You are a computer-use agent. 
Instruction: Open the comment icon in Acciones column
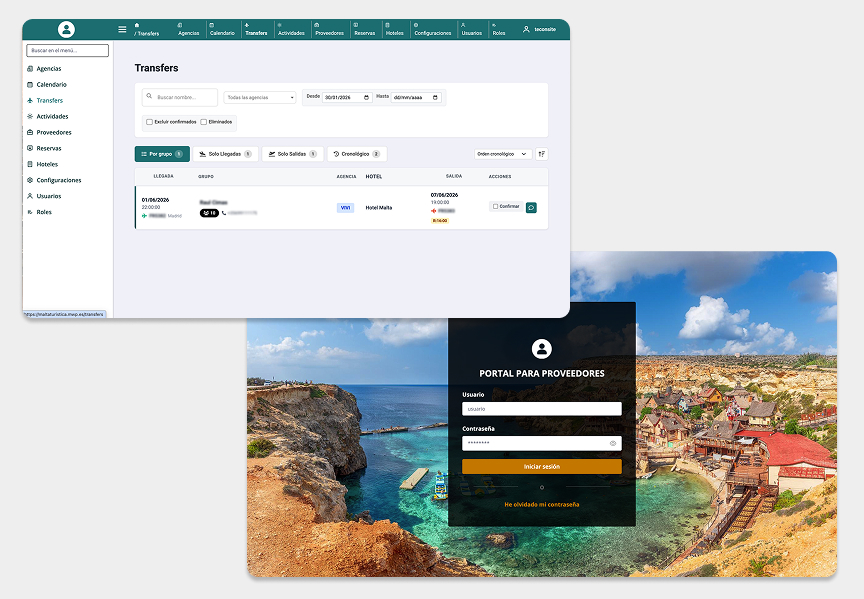pos(531,207)
